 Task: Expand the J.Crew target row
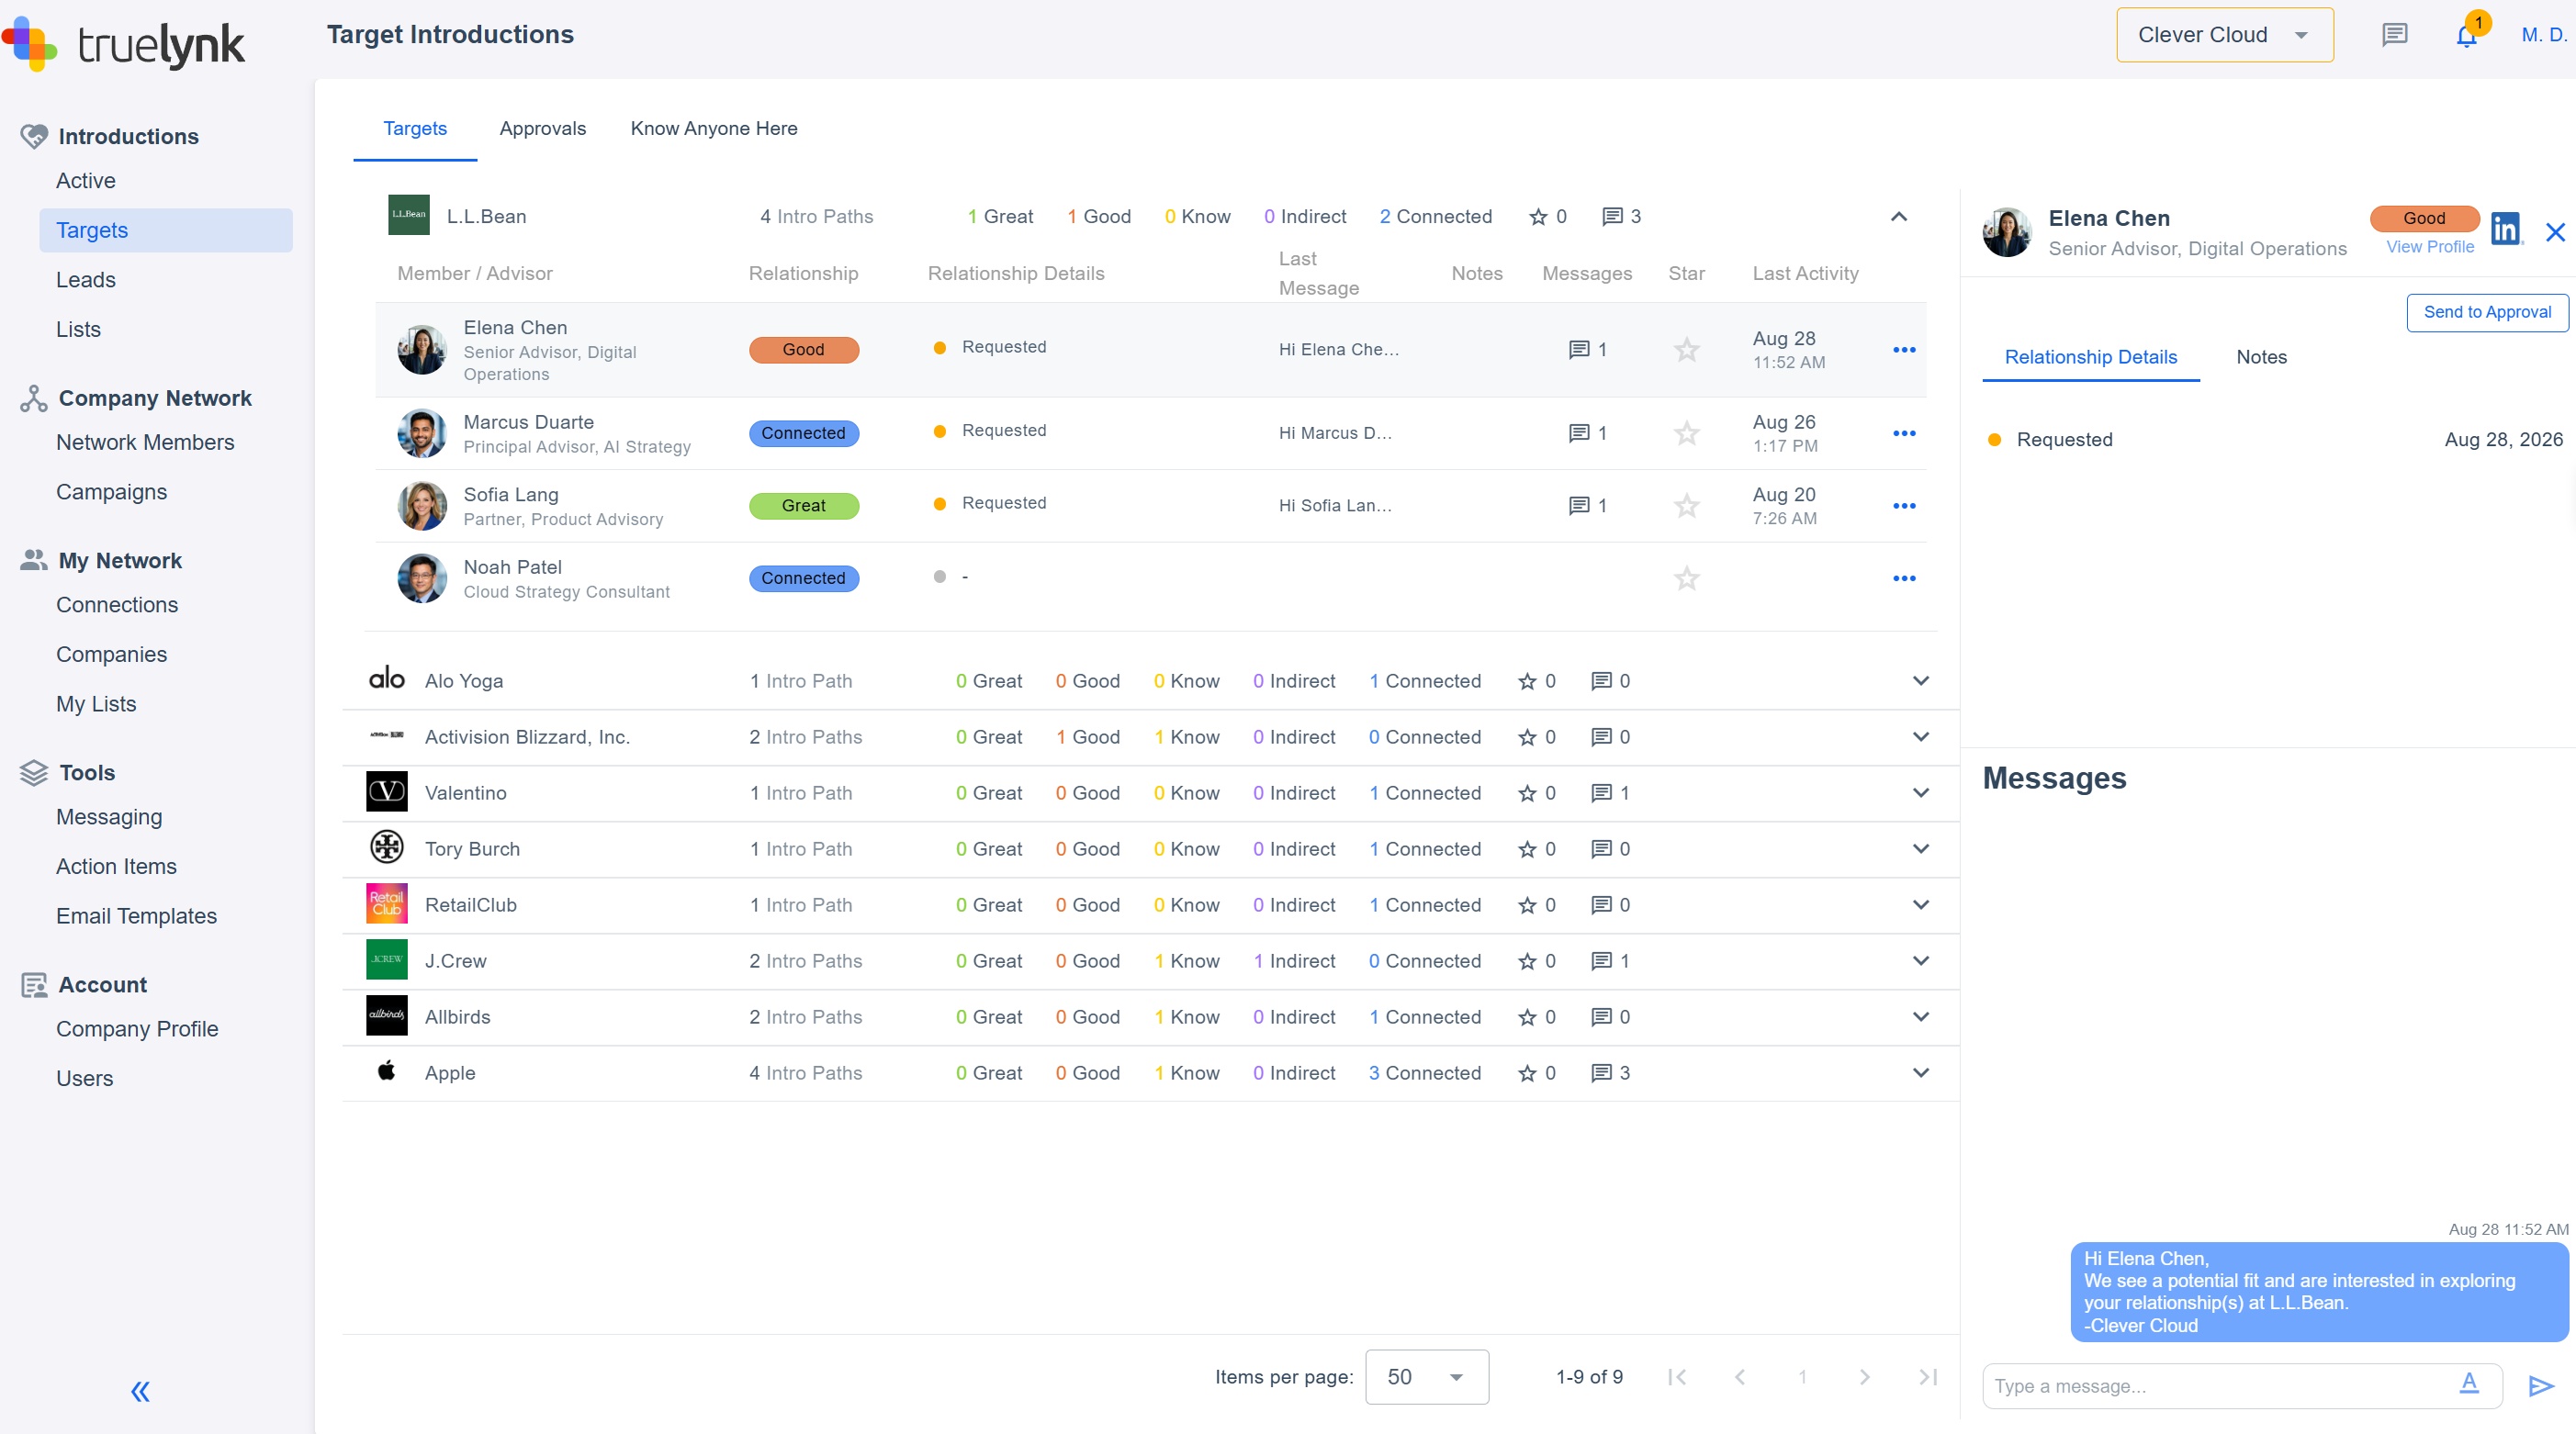click(1920, 961)
